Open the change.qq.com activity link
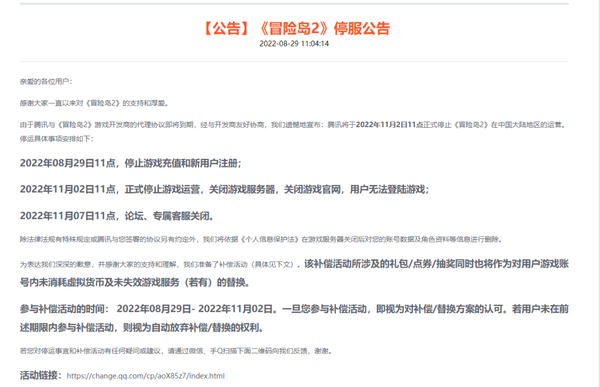This screenshot has width=600, height=387. (146, 376)
